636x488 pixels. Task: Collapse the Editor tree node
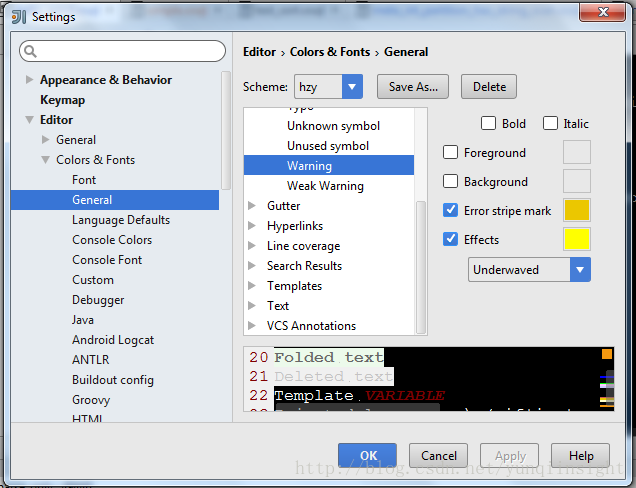click(29, 120)
